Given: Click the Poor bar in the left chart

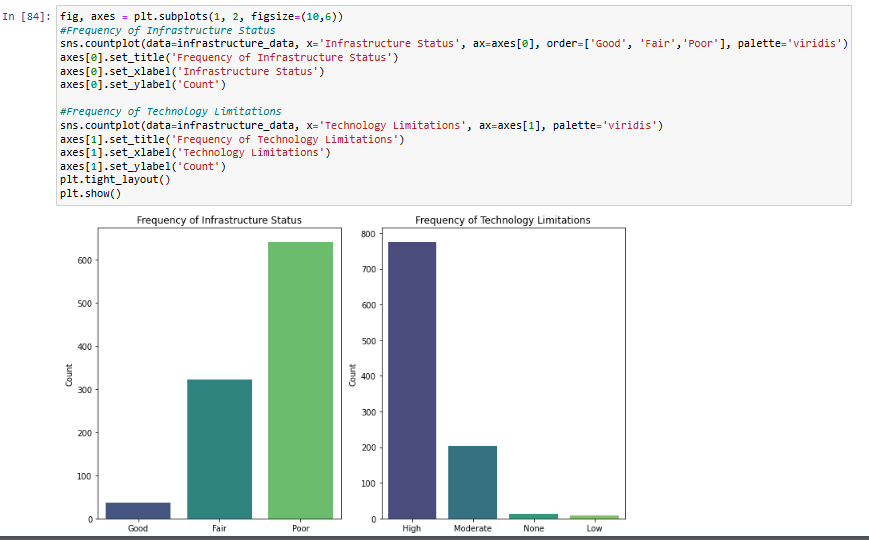Looking at the screenshot, I should pos(300,380).
